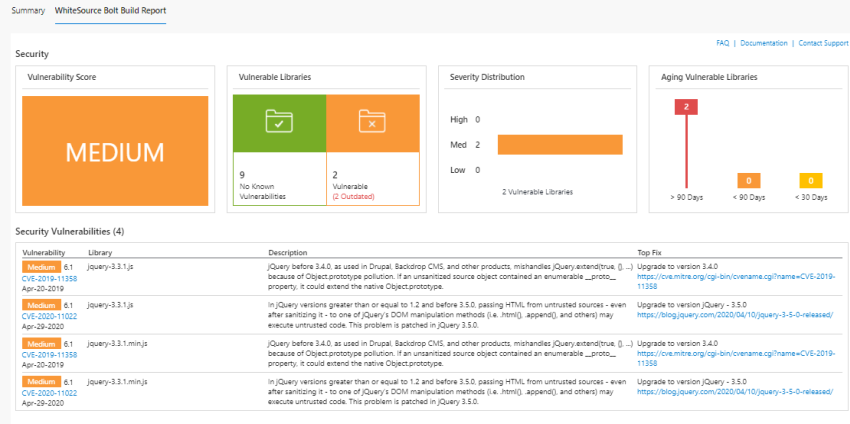Click Apr-20-2019 date in first row

tap(43, 288)
